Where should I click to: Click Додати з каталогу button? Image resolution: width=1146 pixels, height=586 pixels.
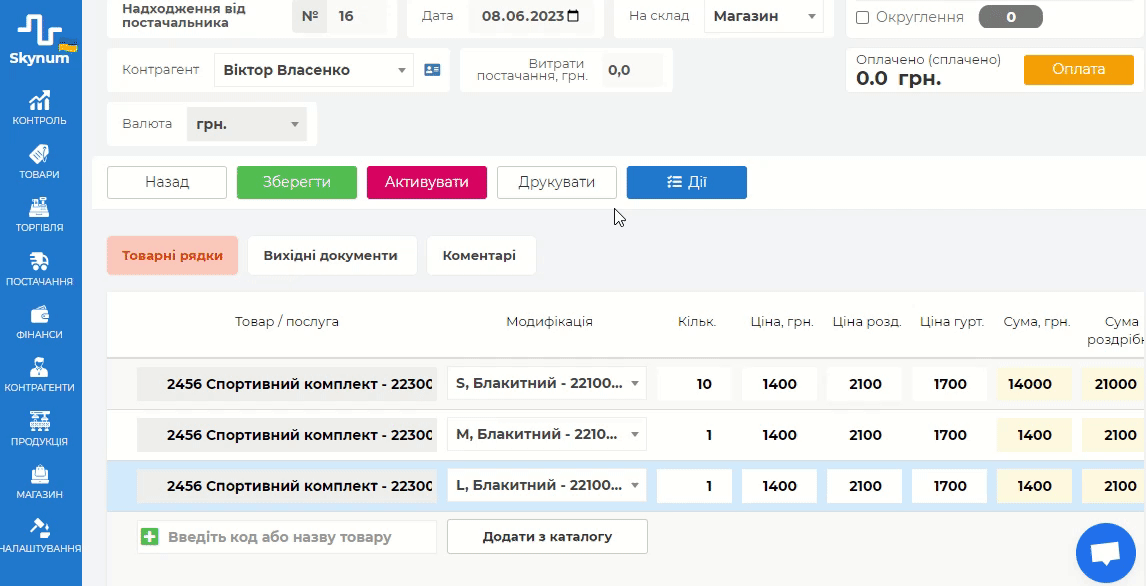547,537
